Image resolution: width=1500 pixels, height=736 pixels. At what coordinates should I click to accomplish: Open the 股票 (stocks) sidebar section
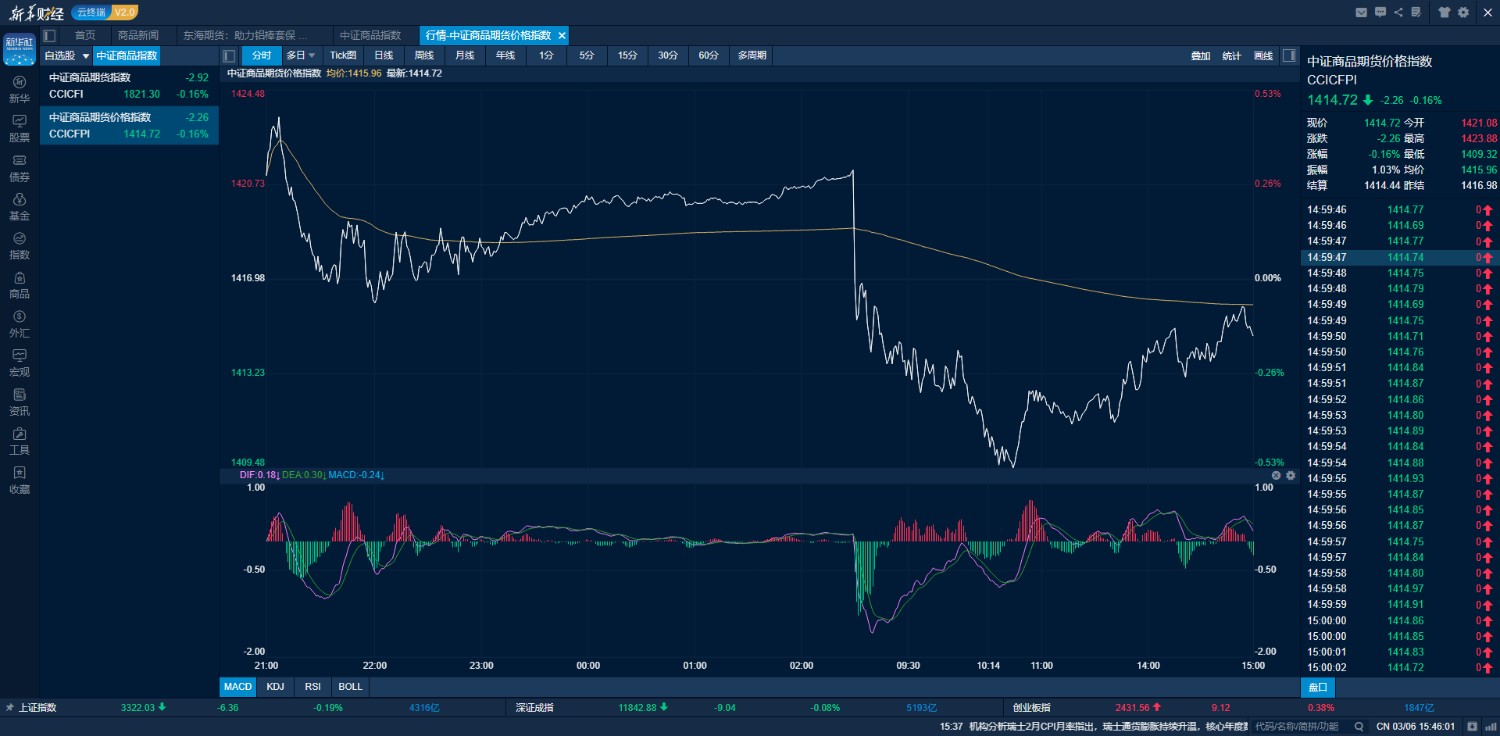tap(19, 128)
